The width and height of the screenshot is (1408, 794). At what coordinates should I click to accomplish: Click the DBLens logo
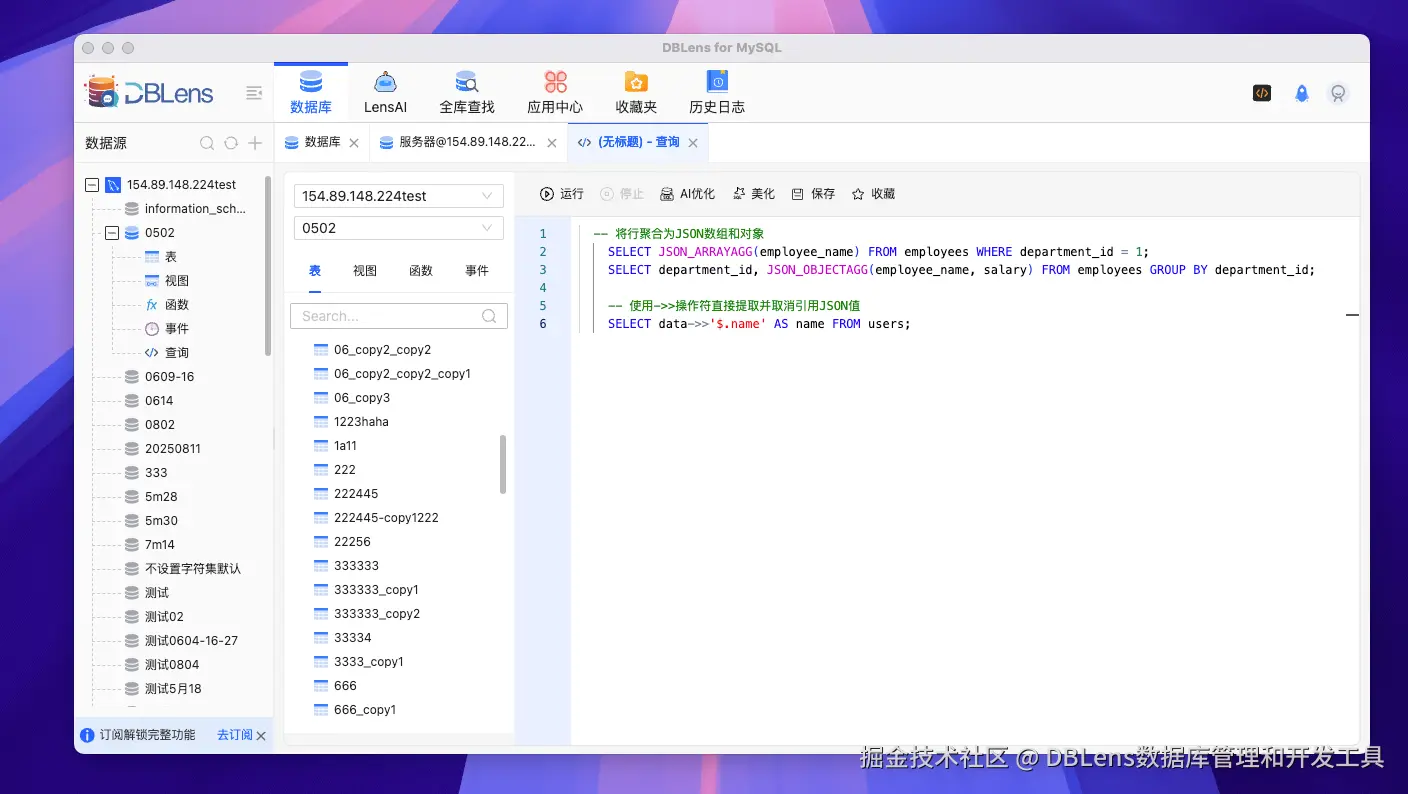[x=149, y=93]
